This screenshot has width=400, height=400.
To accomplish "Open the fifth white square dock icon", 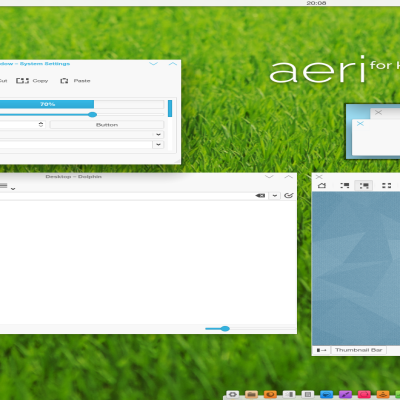I will coord(308,395).
